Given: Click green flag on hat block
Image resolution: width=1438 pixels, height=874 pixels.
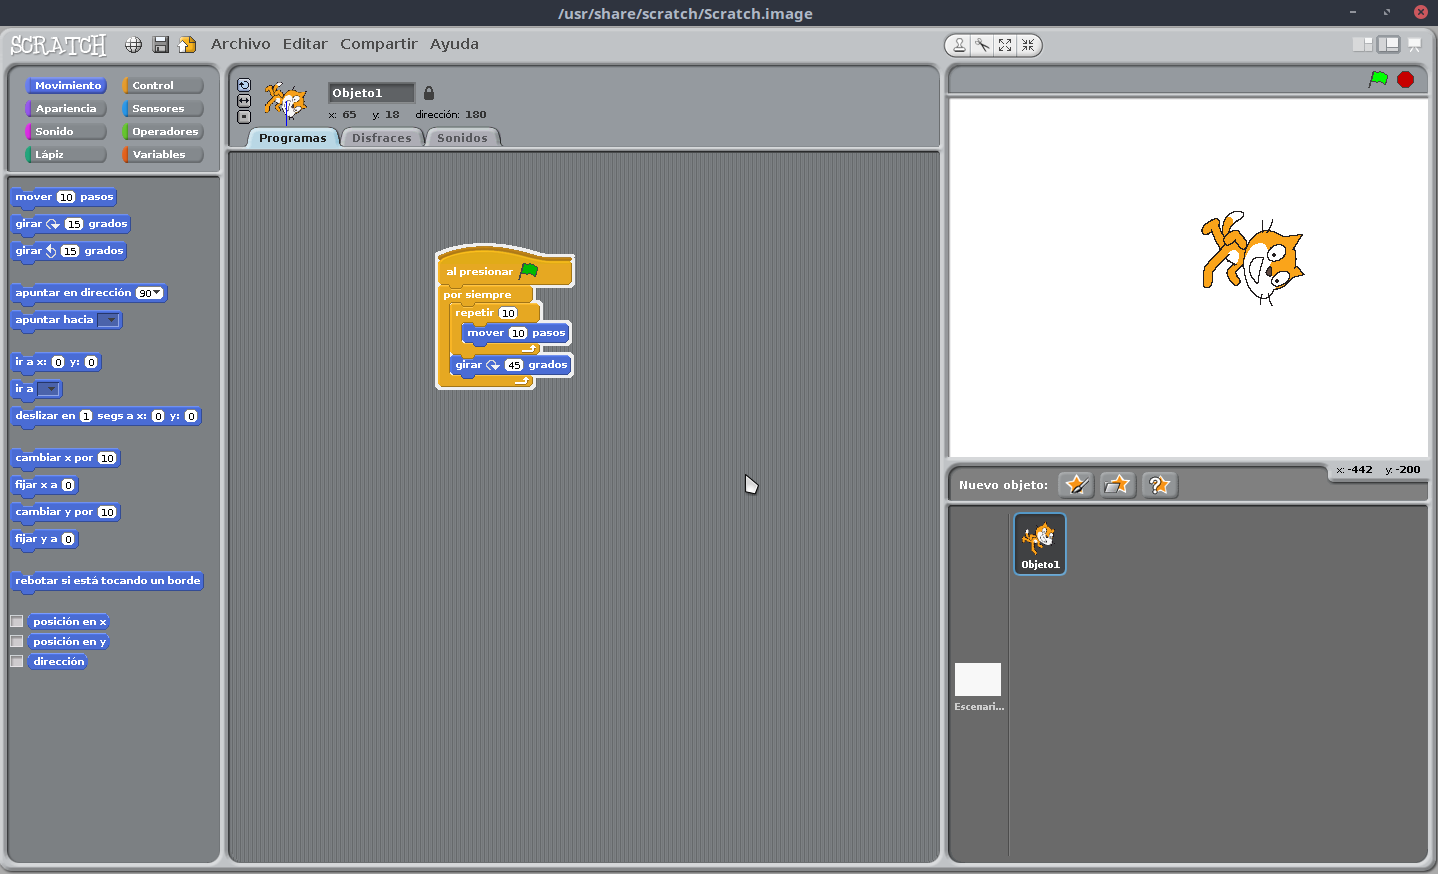Looking at the screenshot, I should point(529,270).
